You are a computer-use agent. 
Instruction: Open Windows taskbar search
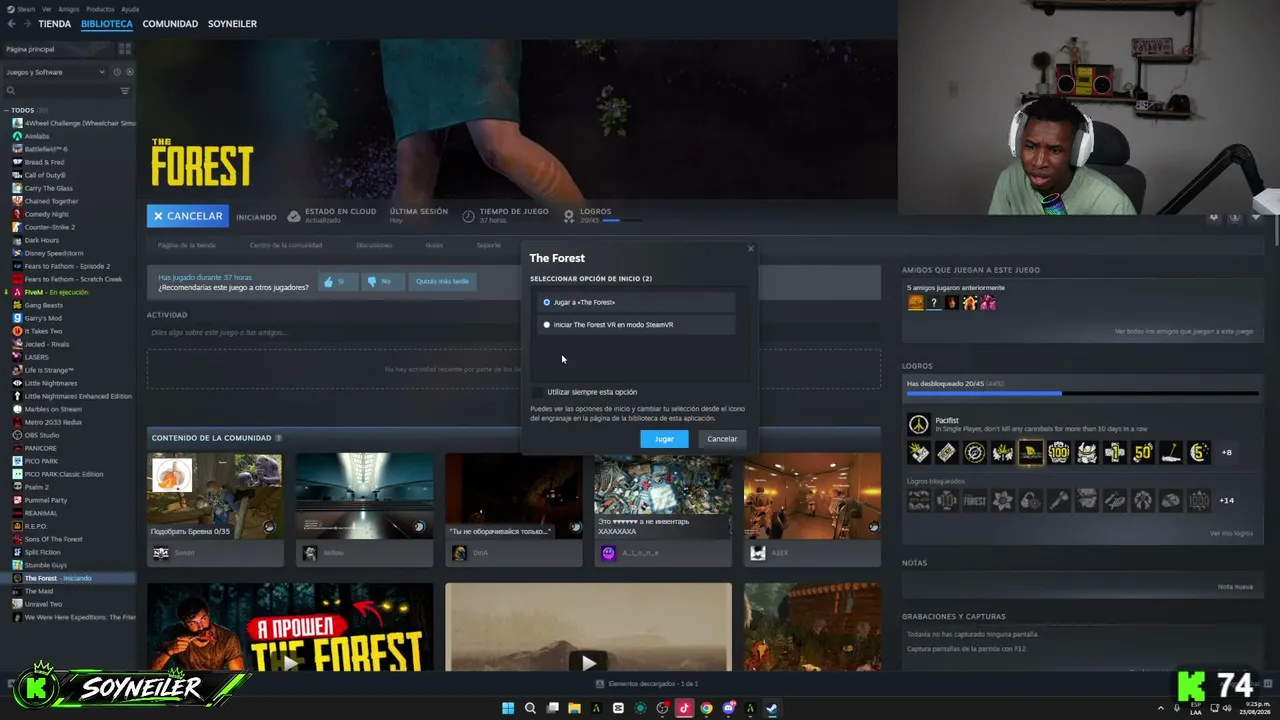[x=530, y=708]
